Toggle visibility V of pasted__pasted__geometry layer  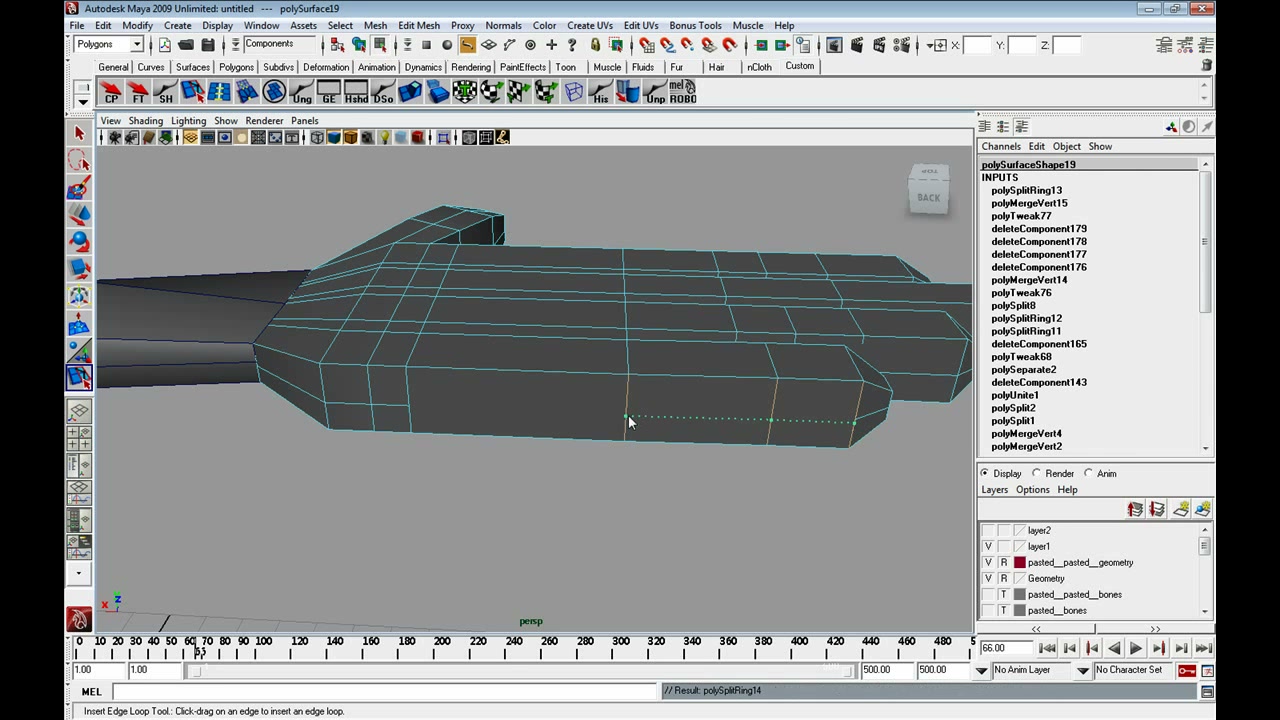[988, 563]
